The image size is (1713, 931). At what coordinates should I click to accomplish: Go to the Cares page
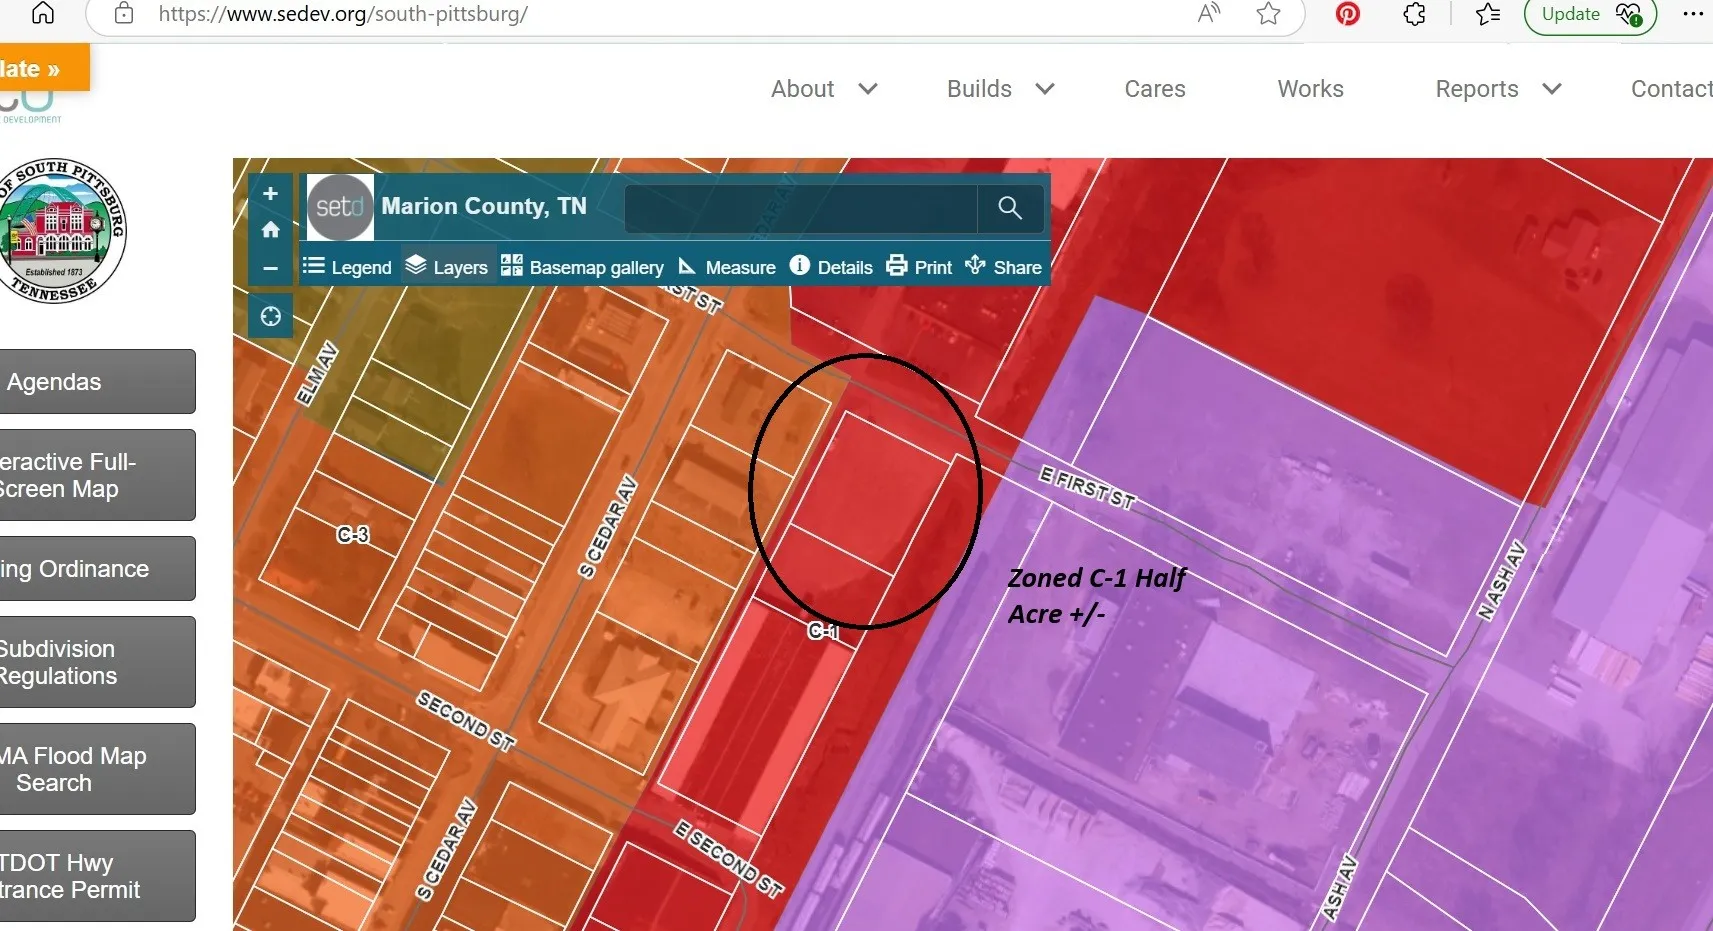click(1155, 89)
